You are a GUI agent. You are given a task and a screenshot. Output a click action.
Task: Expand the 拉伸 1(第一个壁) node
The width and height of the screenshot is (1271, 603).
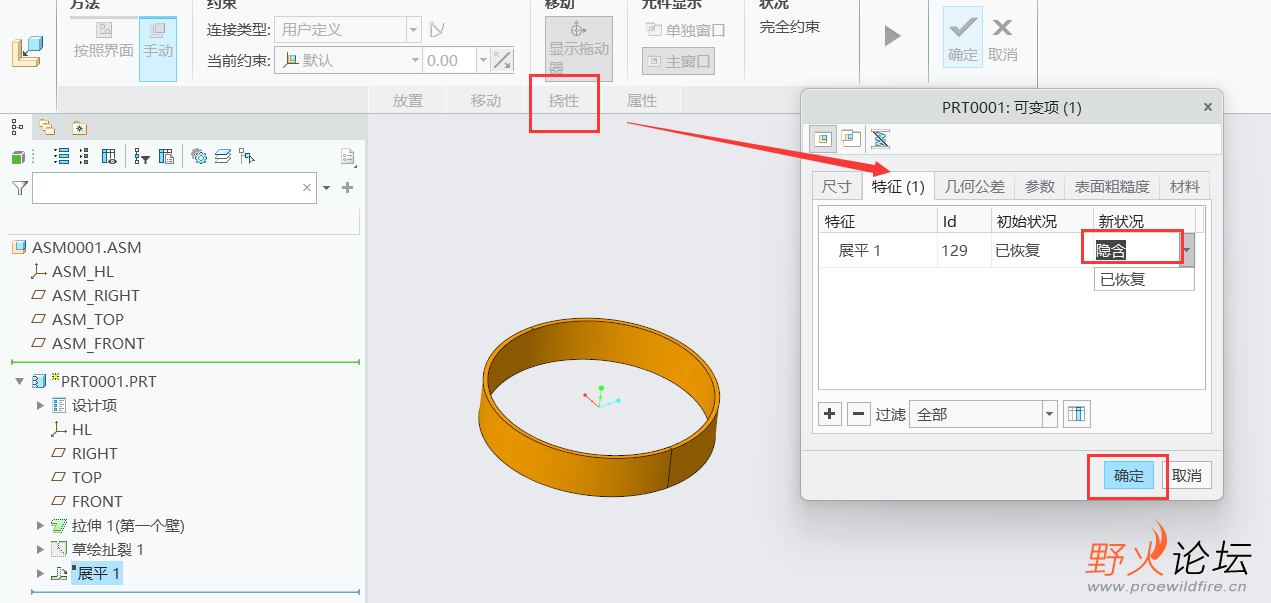click(x=40, y=525)
